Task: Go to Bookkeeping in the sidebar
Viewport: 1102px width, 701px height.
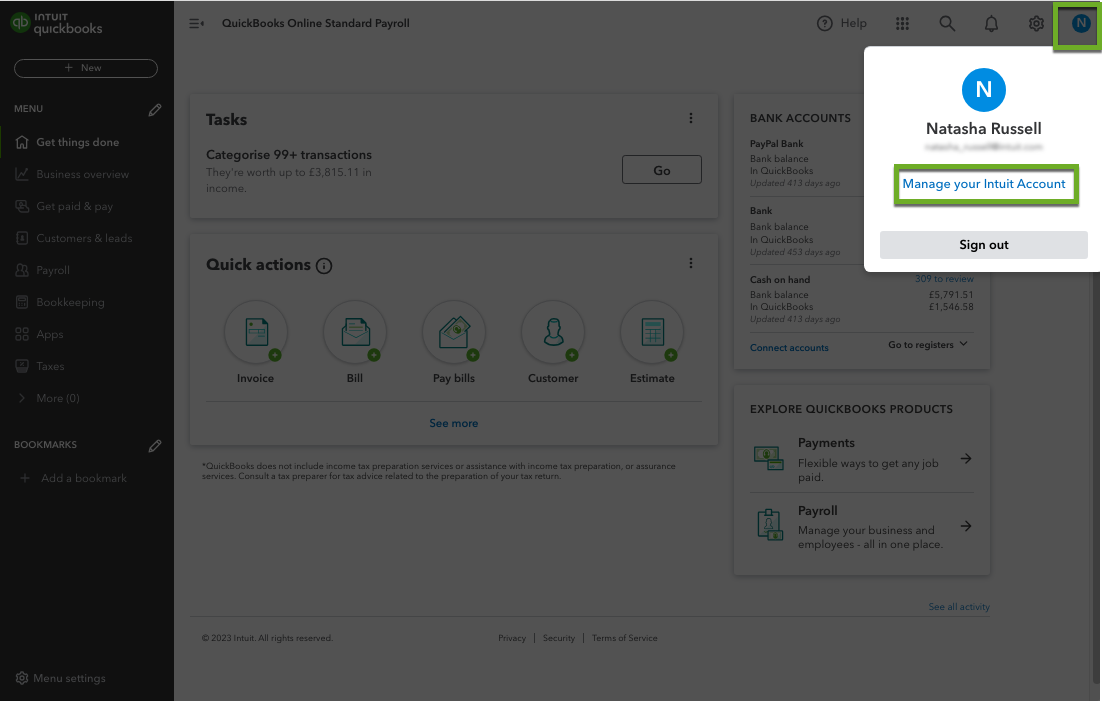Action: click(x=70, y=302)
